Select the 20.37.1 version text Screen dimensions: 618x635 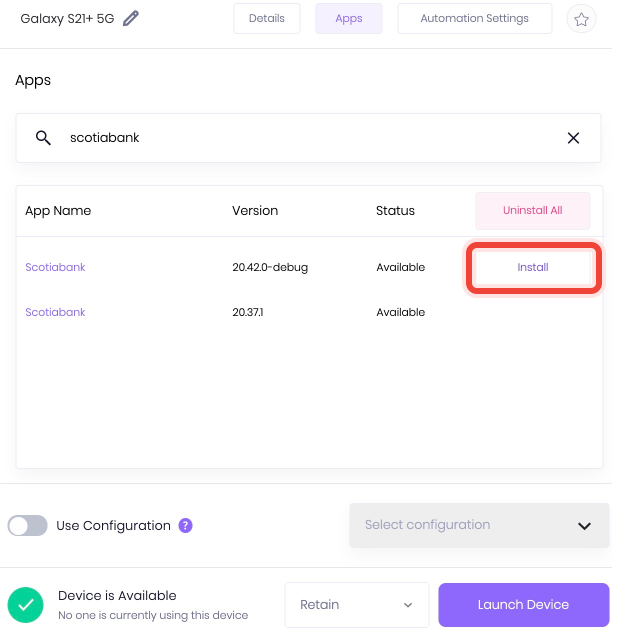click(x=248, y=312)
